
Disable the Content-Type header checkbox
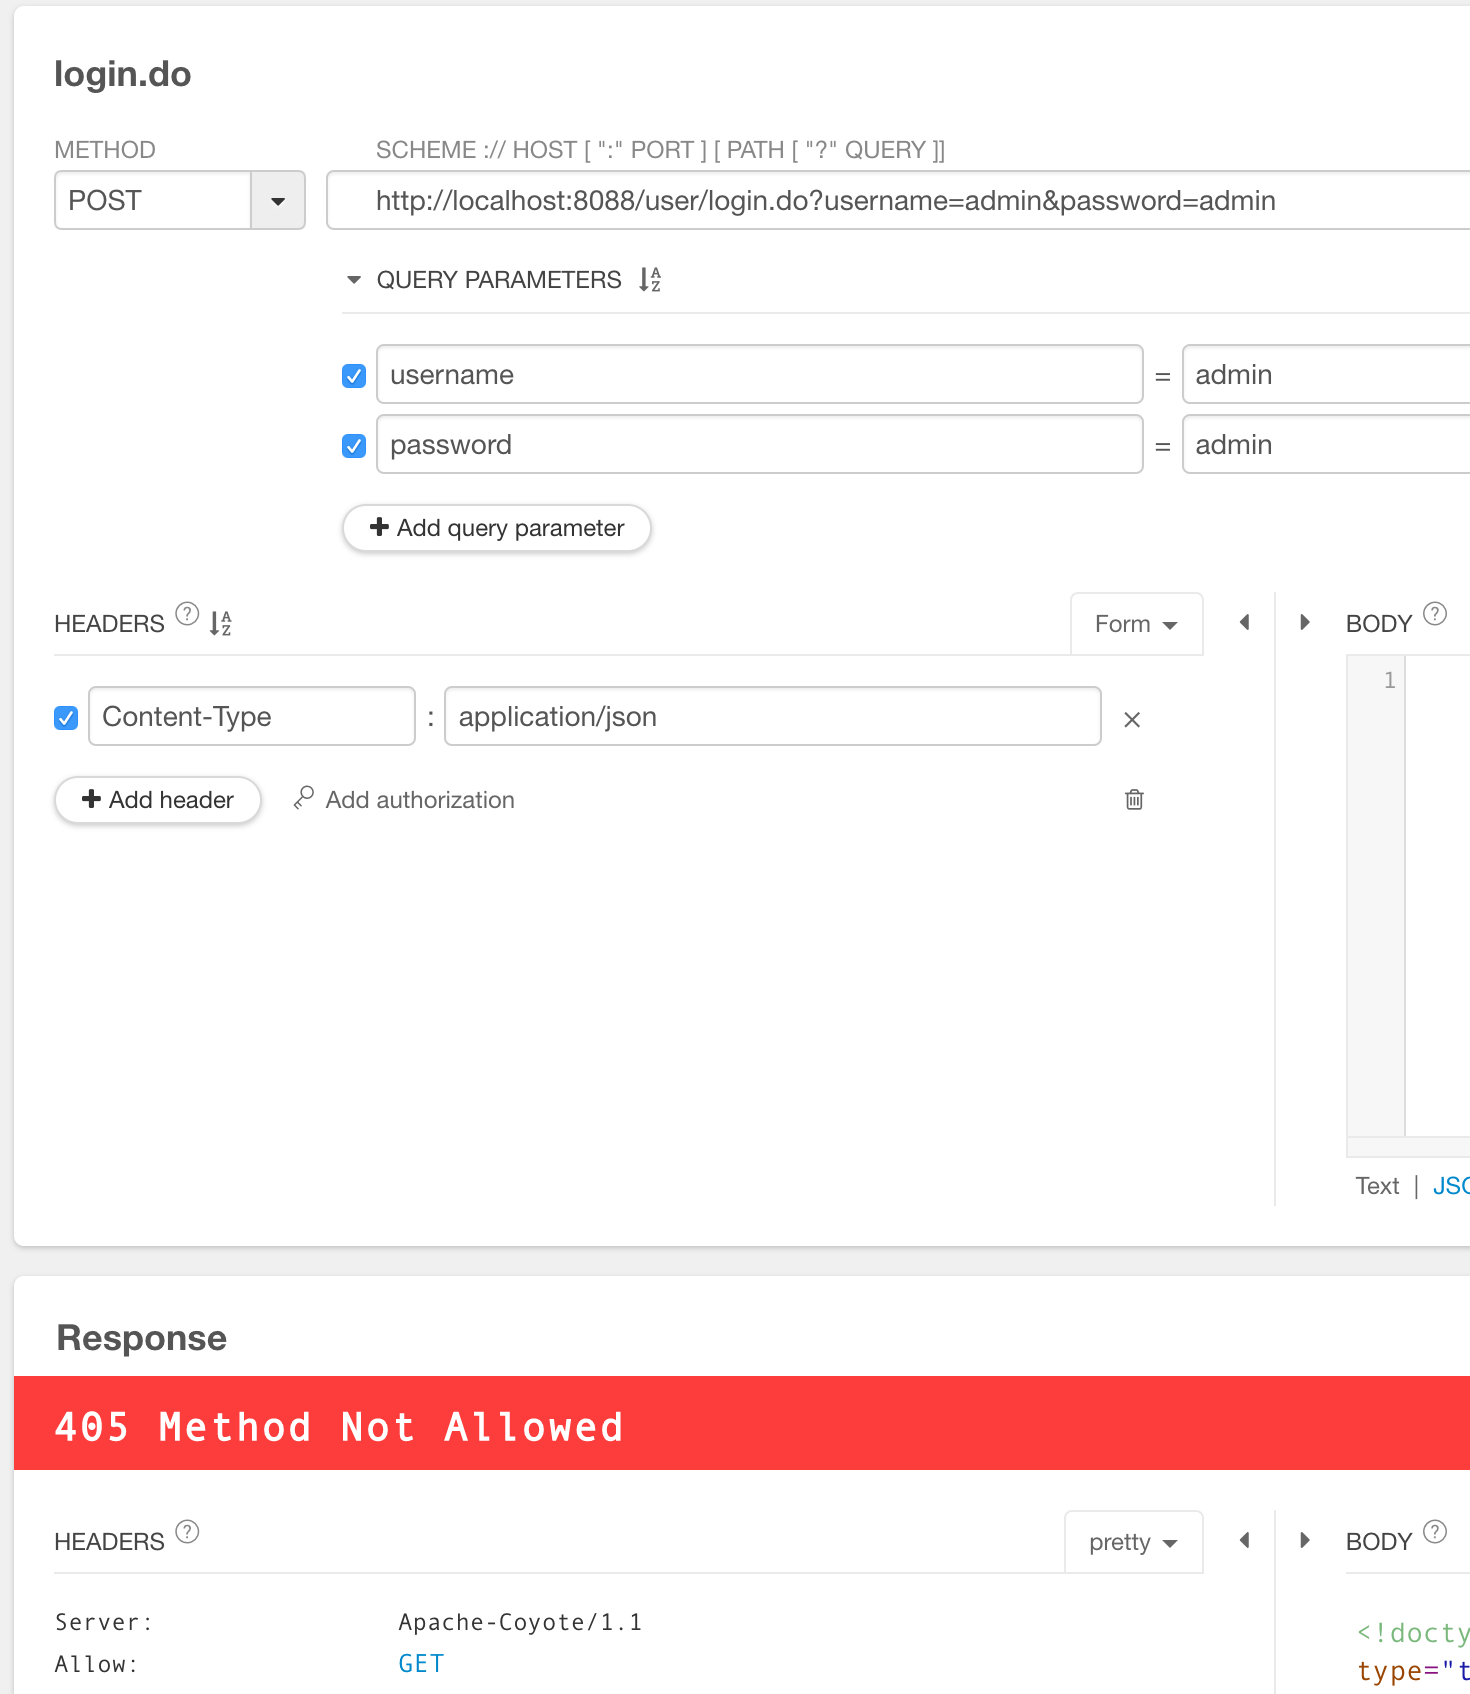pyautogui.click(x=66, y=718)
